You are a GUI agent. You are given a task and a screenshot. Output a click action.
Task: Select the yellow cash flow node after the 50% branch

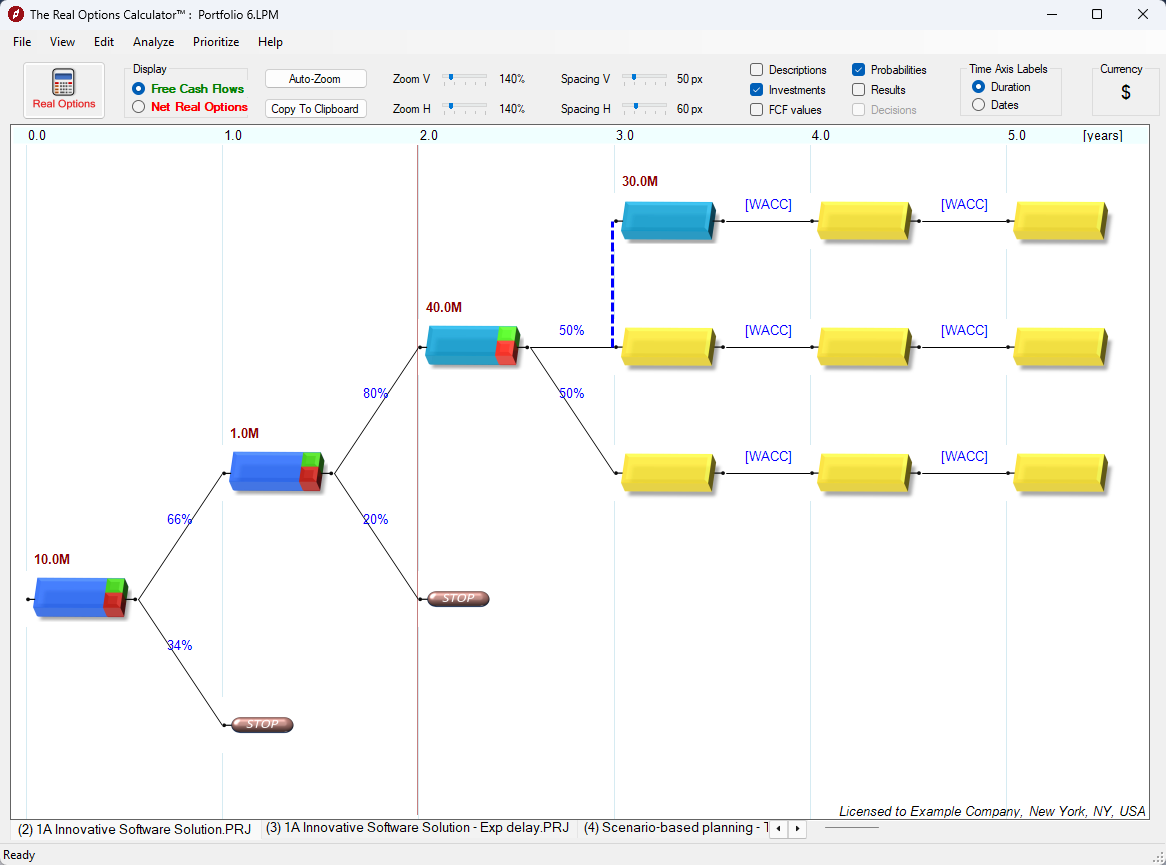tap(666, 345)
